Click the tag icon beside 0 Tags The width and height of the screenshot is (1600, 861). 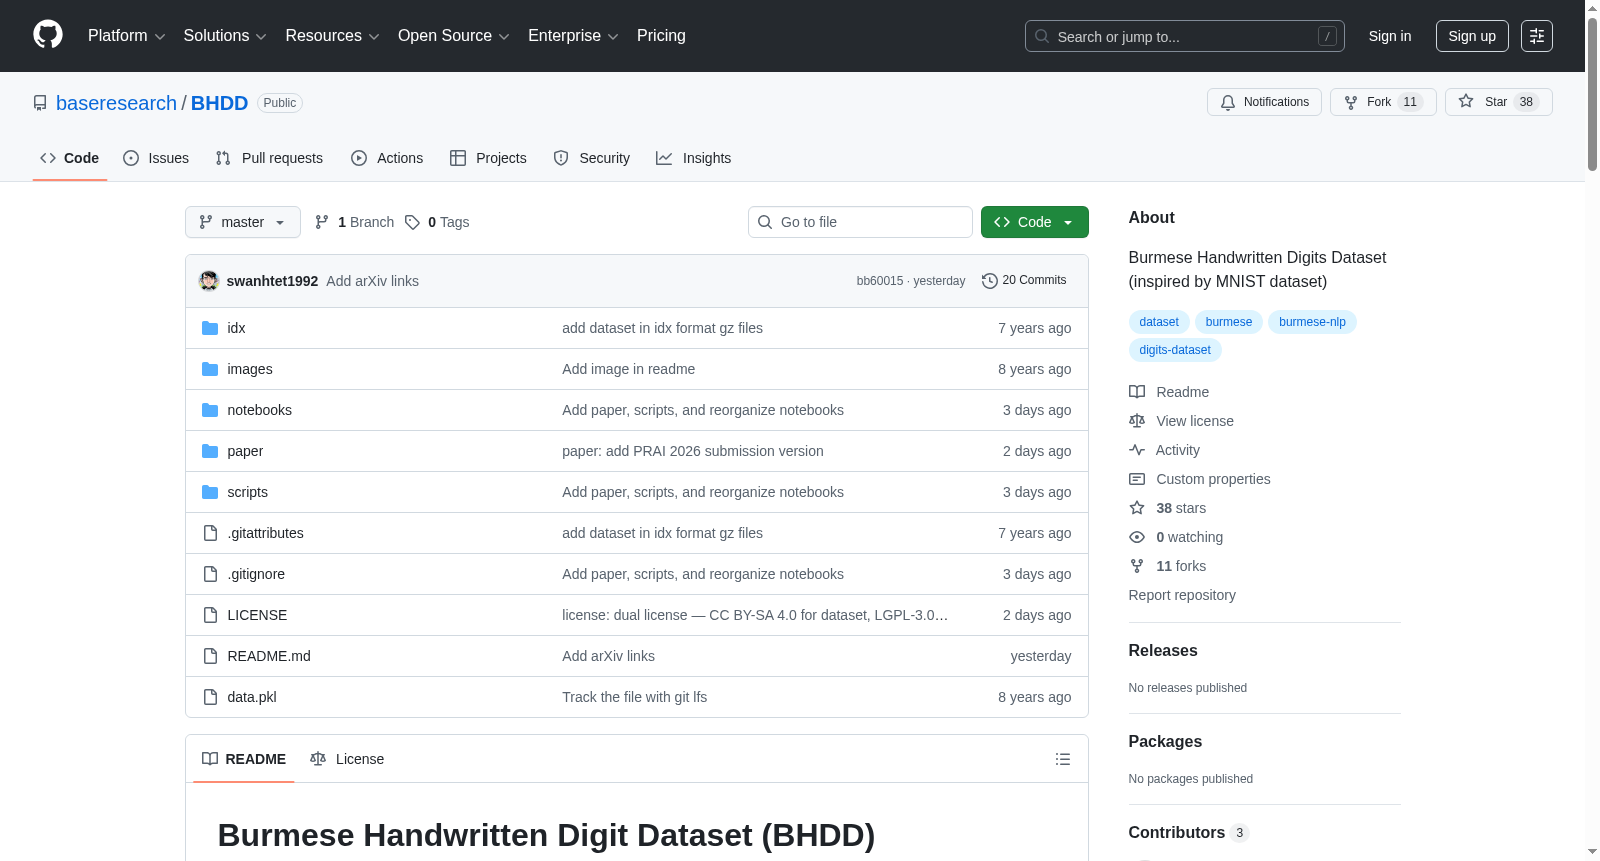[412, 222]
